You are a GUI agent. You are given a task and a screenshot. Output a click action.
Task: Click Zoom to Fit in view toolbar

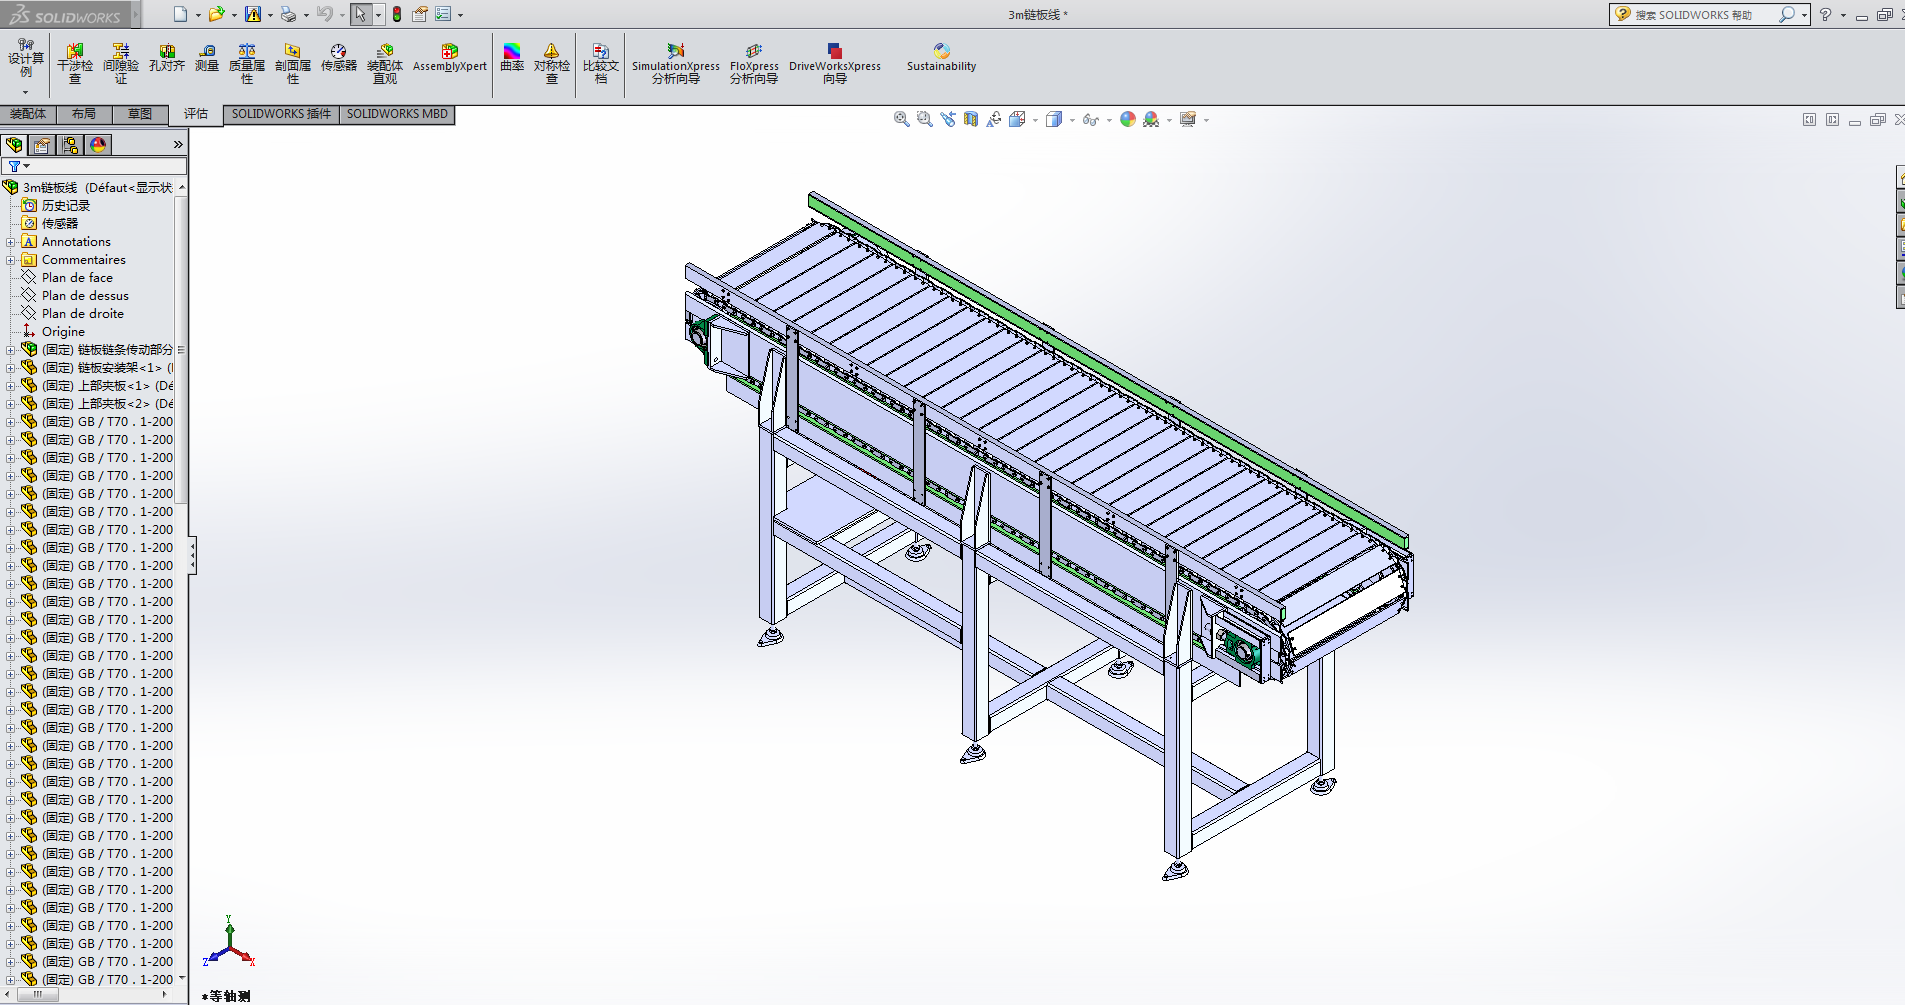pyautogui.click(x=901, y=119)
